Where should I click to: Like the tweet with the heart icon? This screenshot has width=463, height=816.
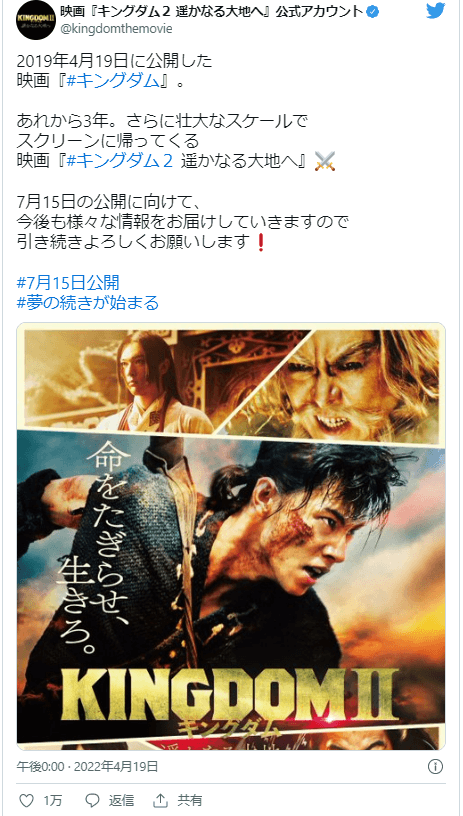coord(27,799)
